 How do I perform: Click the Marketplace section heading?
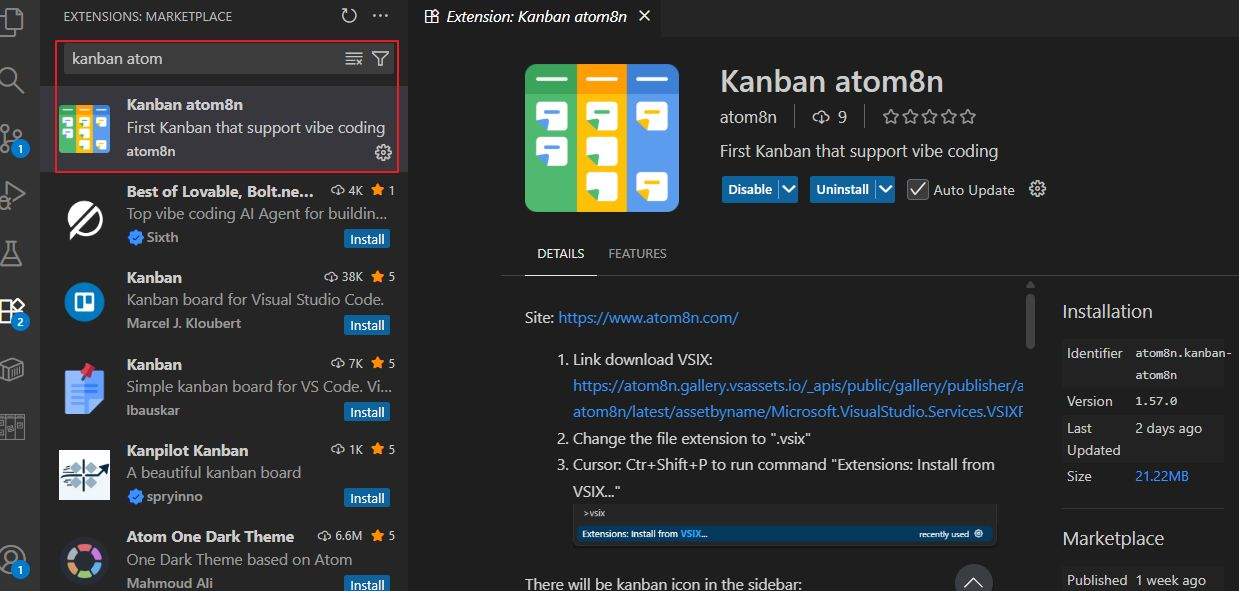(1113, 538)
